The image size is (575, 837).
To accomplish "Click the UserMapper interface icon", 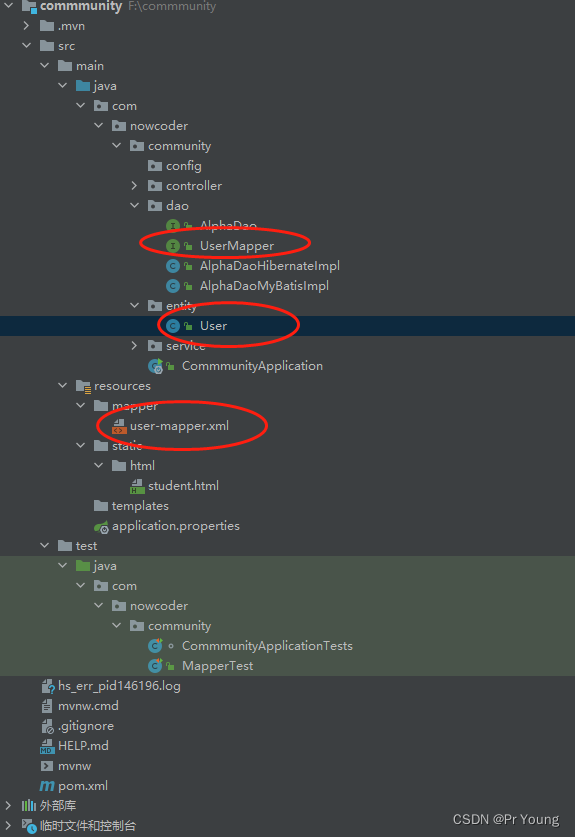I will [172, 246].
